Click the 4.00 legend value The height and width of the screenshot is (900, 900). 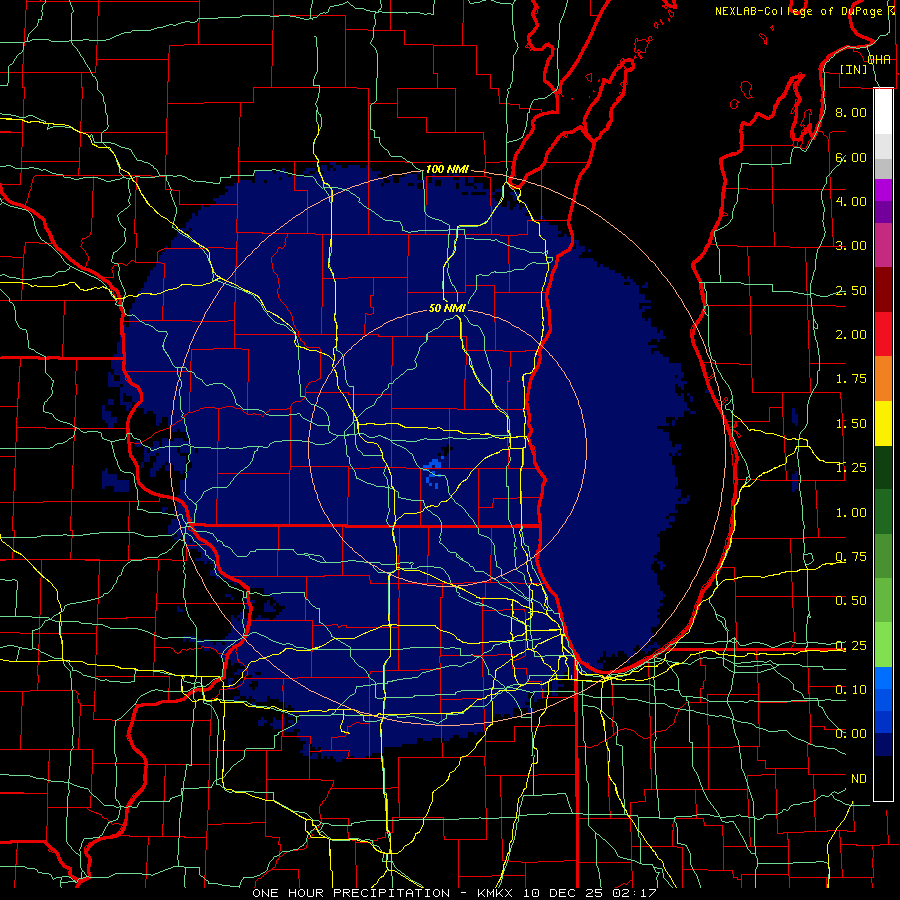pyautogui.click(x=851, y=201)
